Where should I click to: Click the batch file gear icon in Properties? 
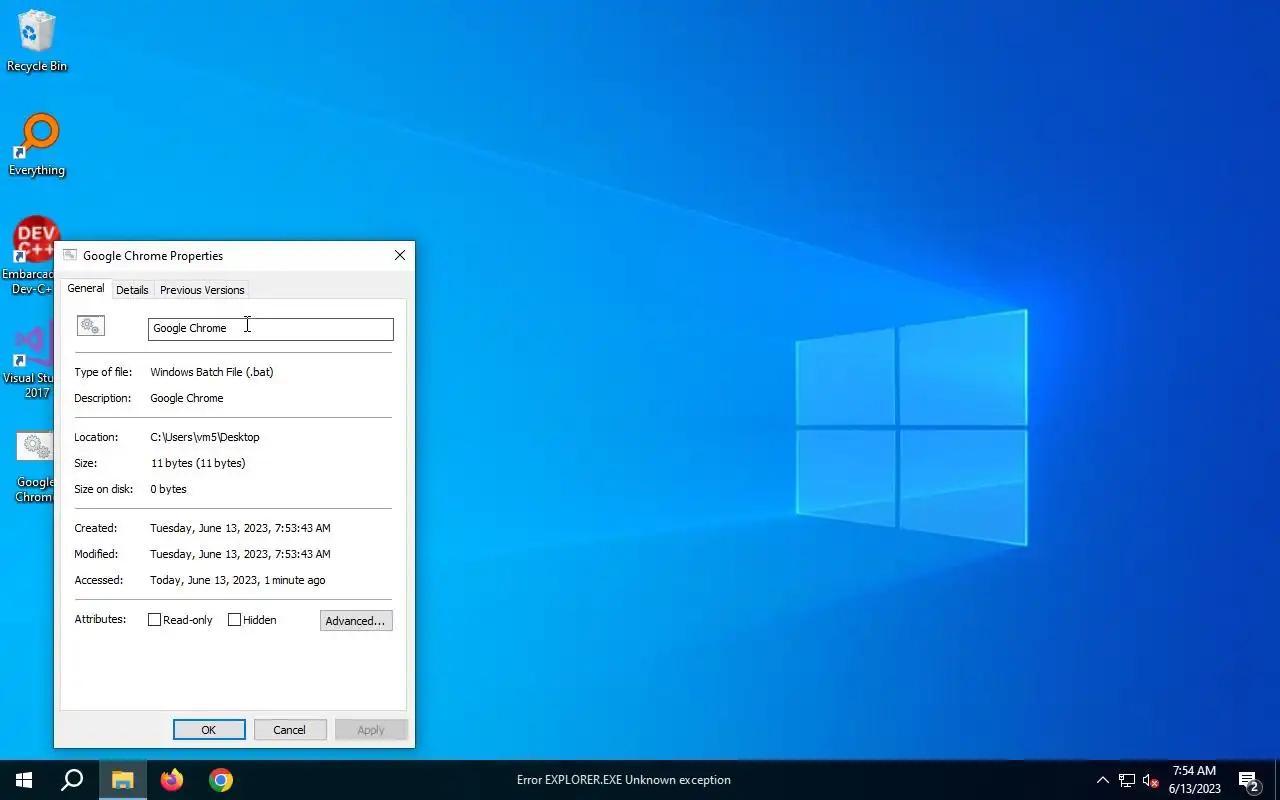[91, 326]
